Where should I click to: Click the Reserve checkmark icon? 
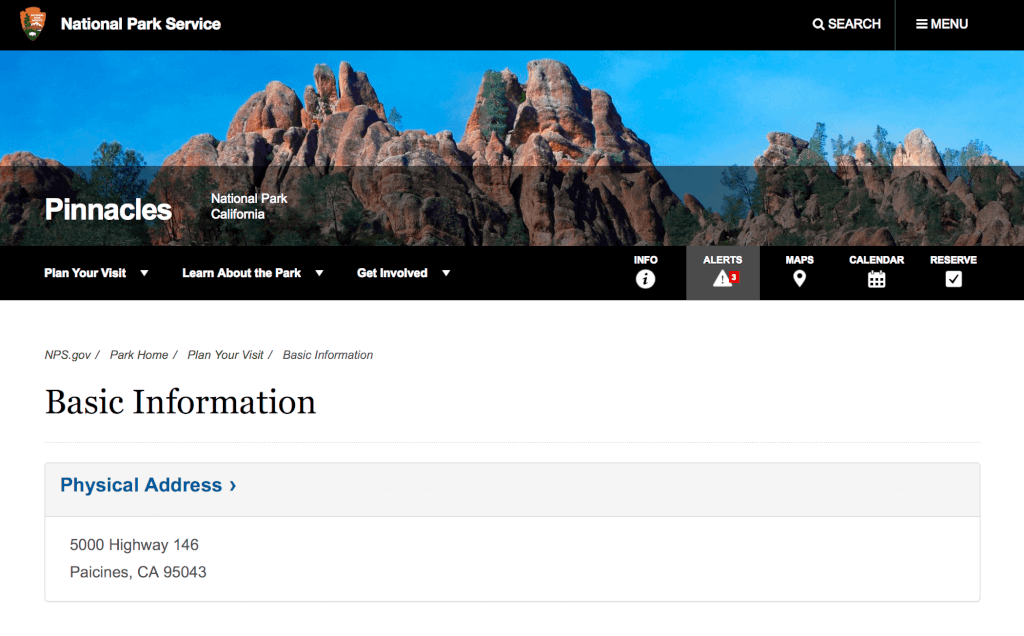pos(953,279)
